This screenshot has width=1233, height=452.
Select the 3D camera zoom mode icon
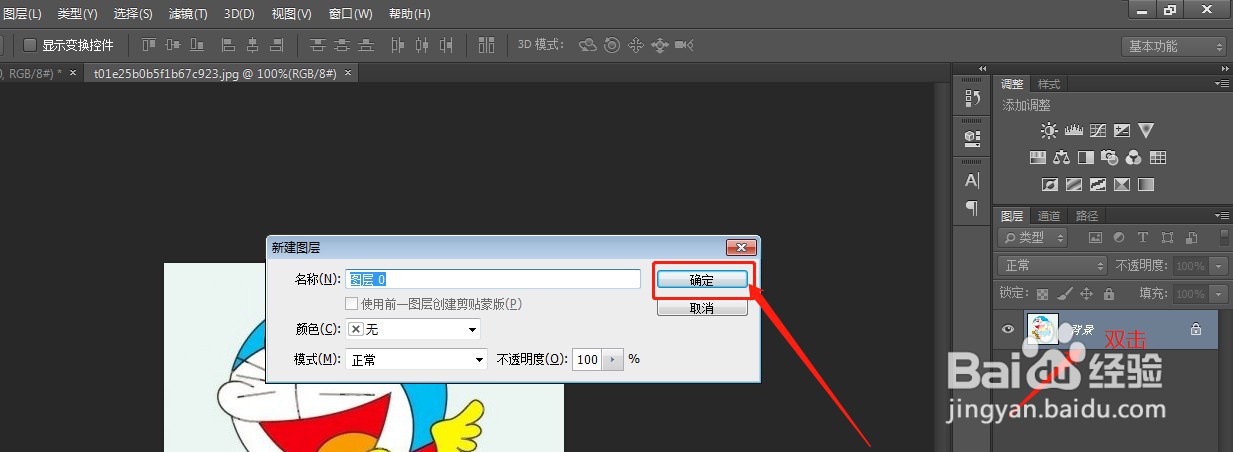point(684,45)
